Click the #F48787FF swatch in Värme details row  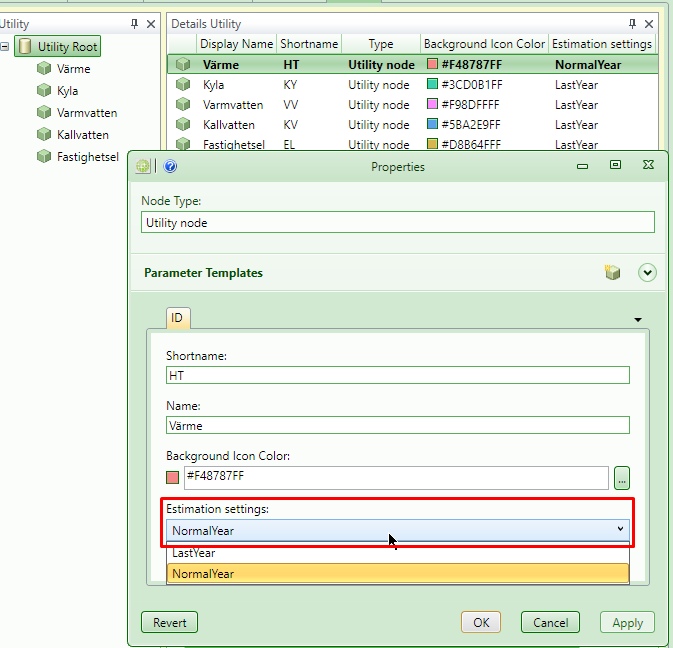pos(432,64)
